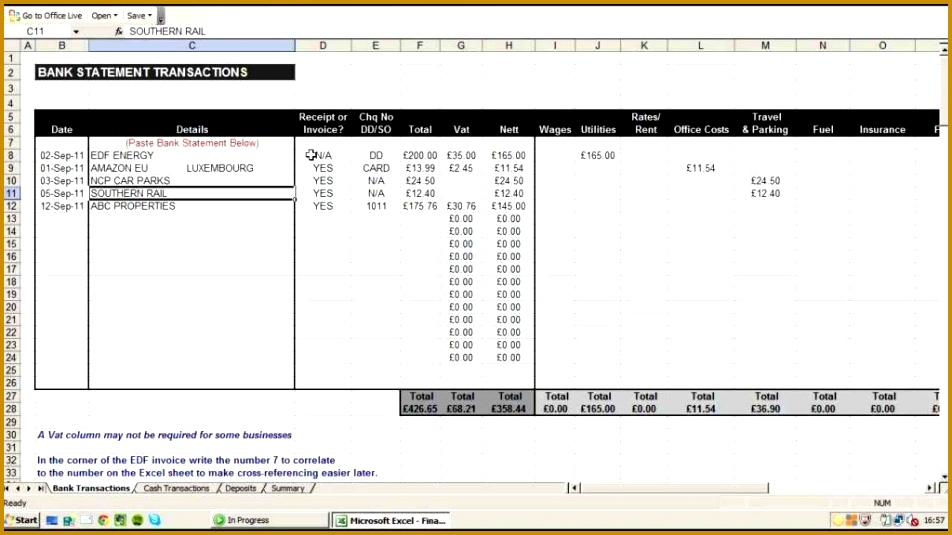
Task: Click the Start button
Action: point(22,520)
